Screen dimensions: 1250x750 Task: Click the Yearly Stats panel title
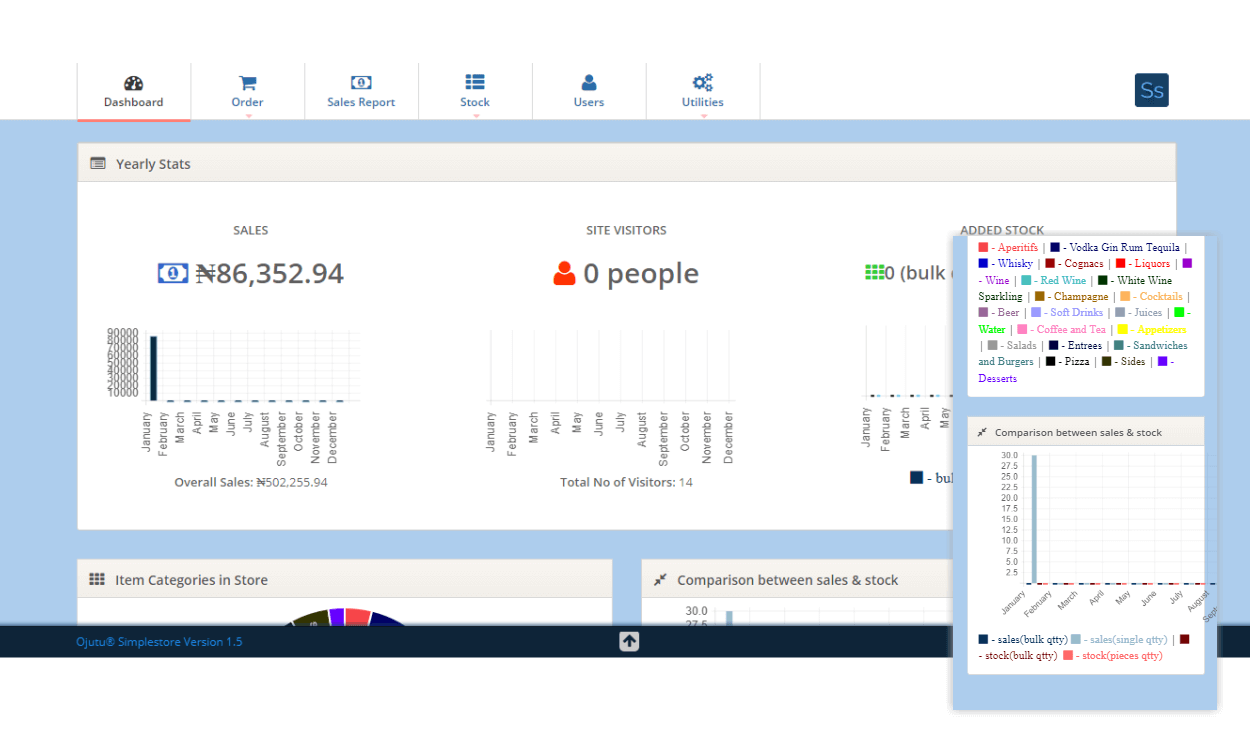153,164
